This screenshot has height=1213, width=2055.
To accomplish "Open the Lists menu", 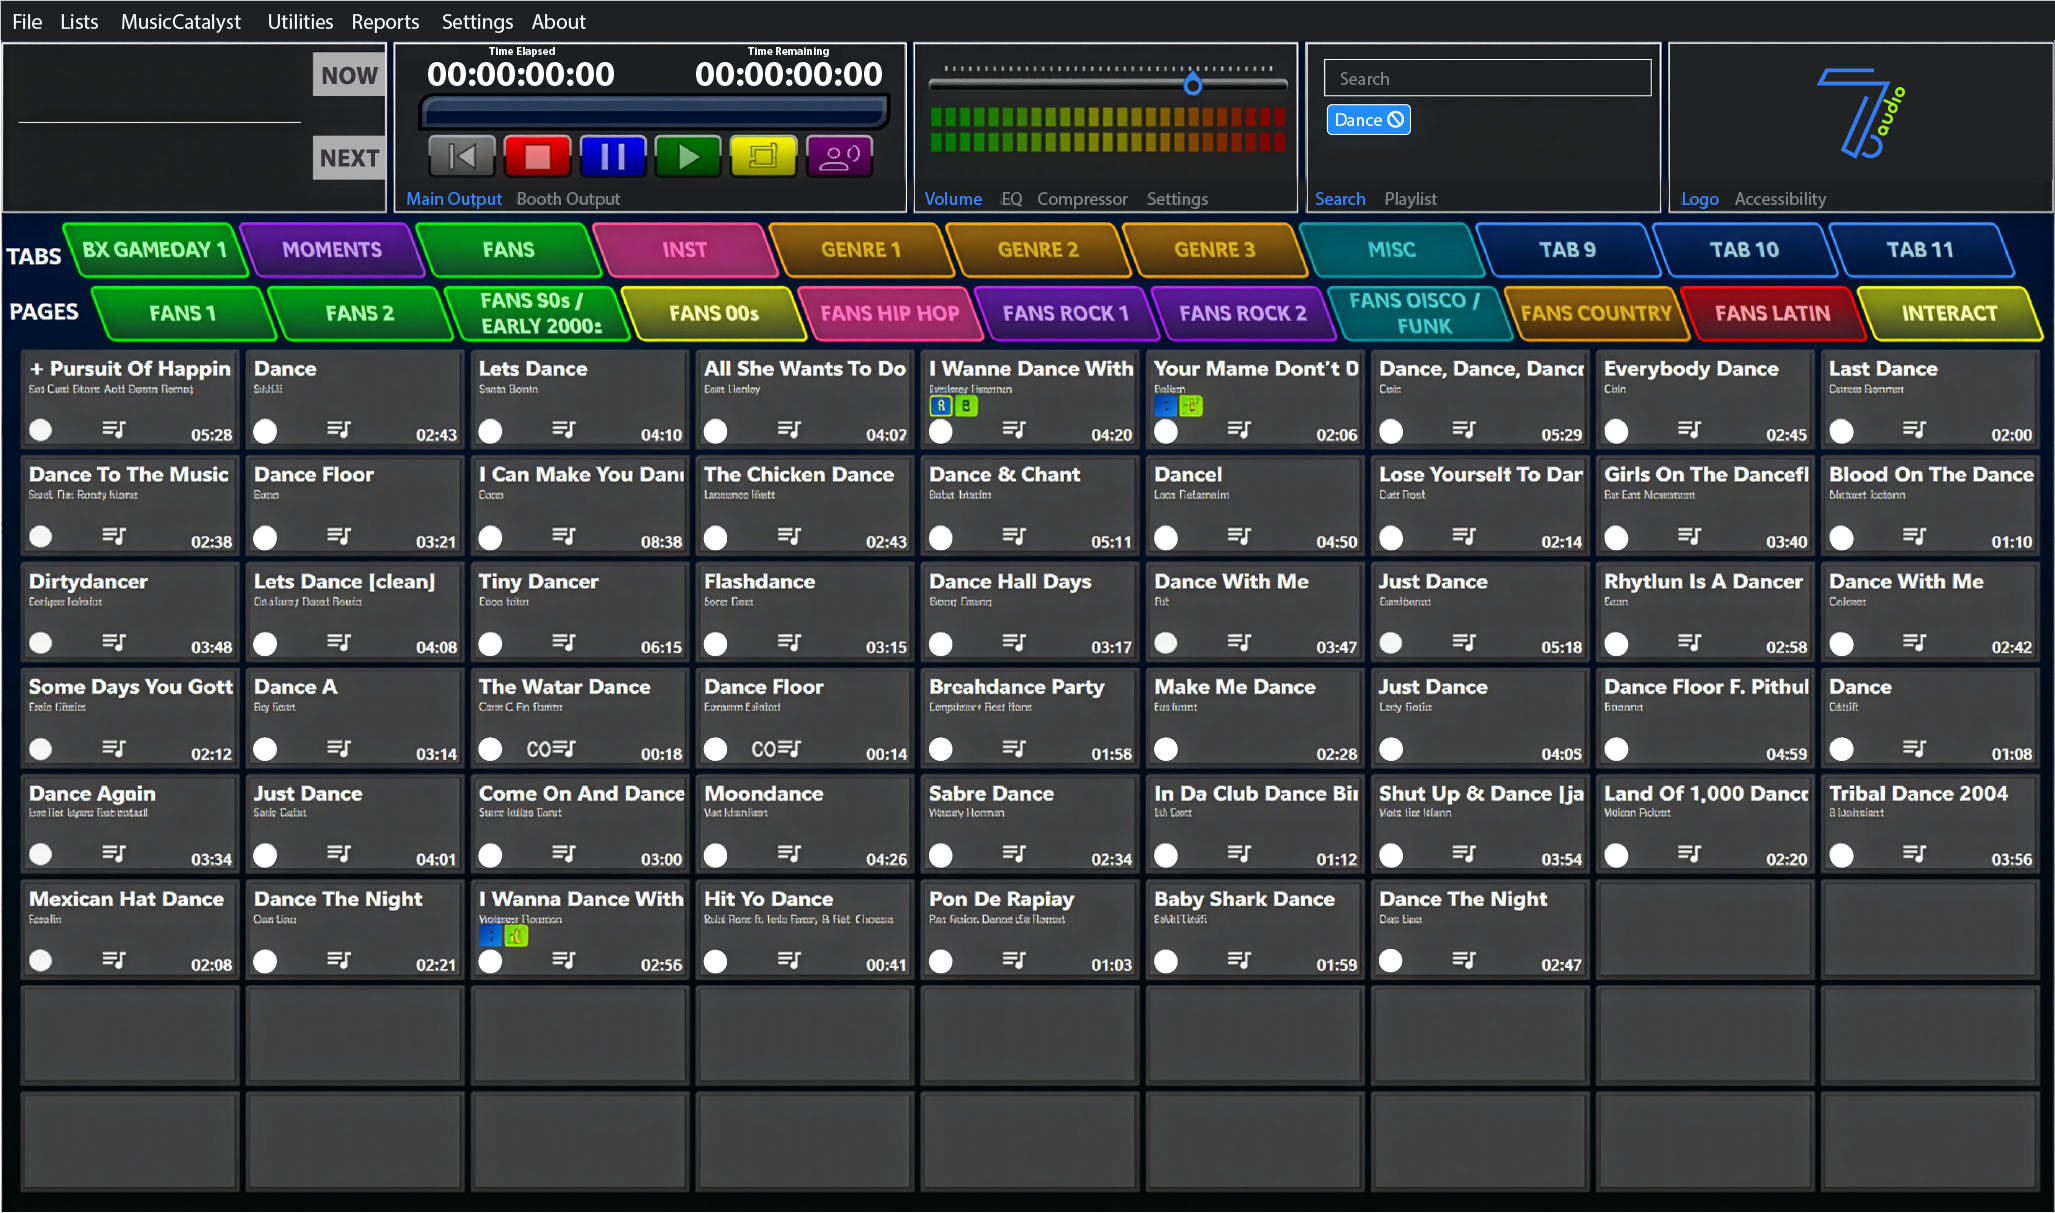I will [x=79, y=21].
